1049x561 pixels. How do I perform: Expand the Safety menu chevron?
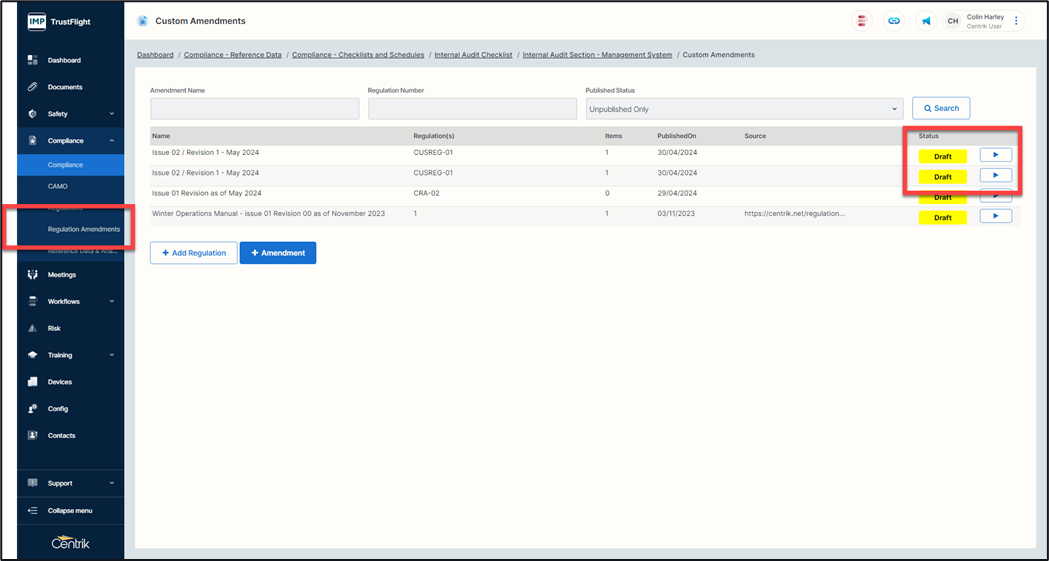click(112, 114)
